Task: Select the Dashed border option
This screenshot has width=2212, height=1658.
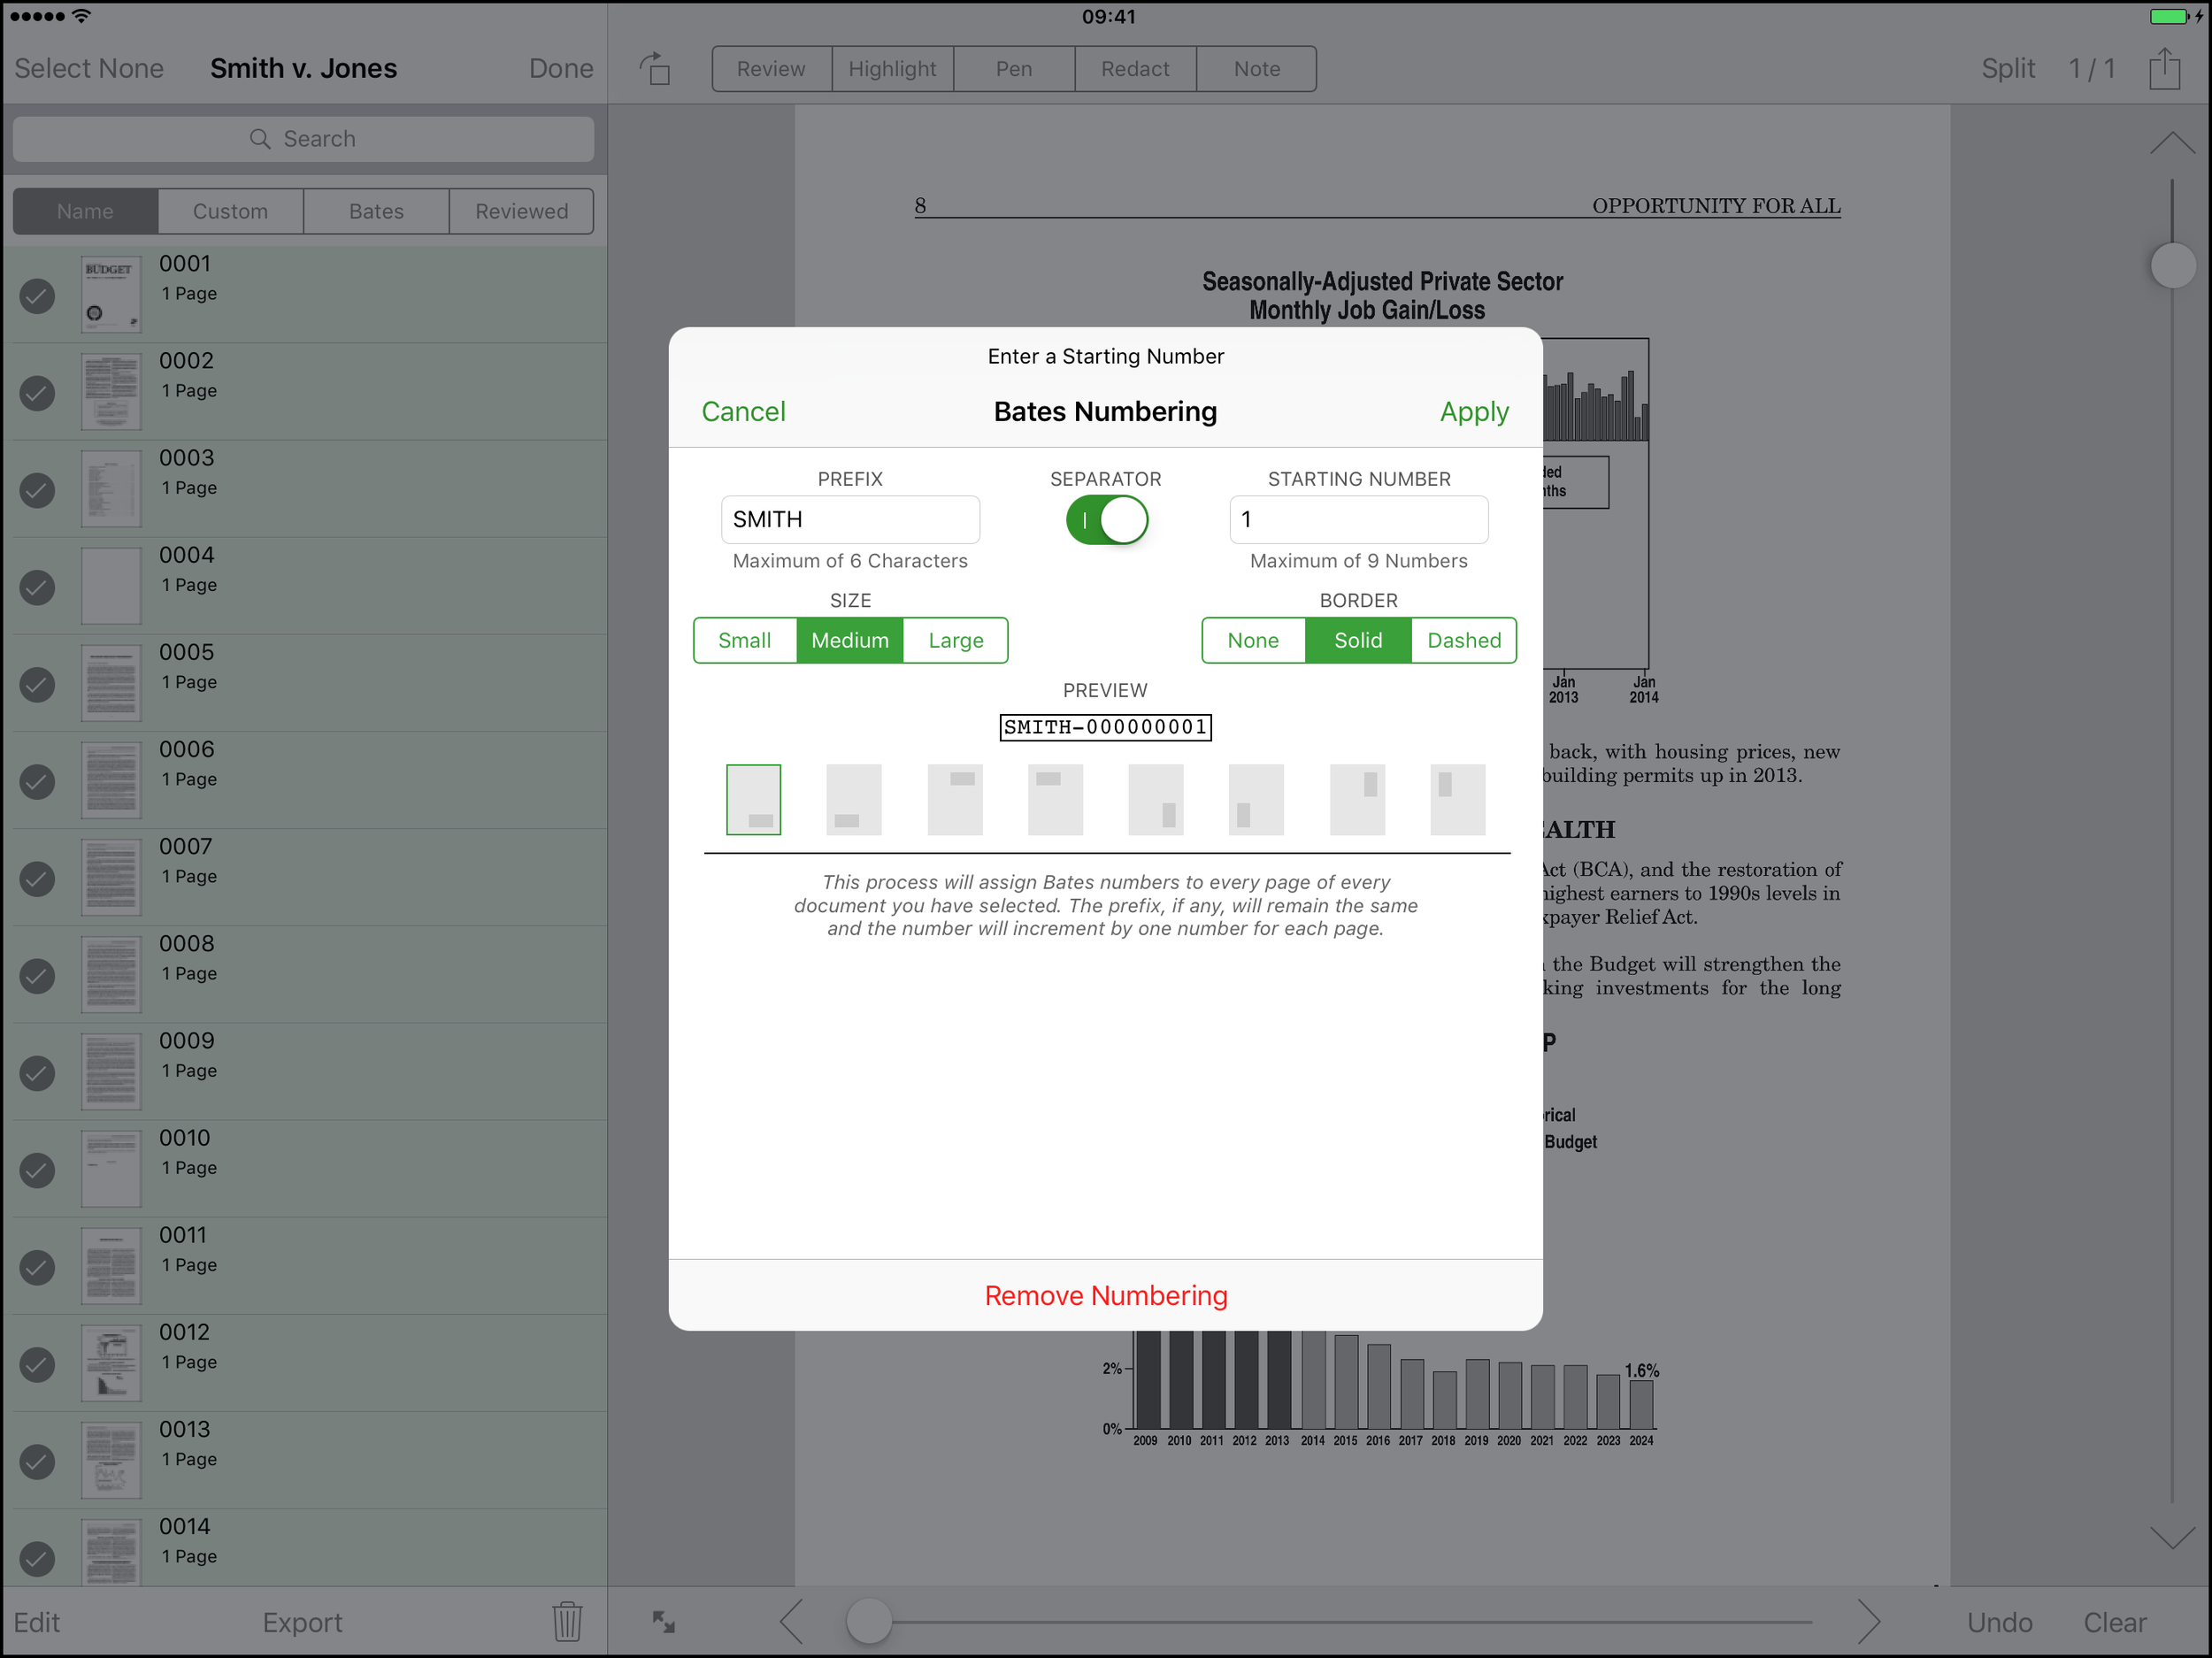Action: (x=1463, y=640)
